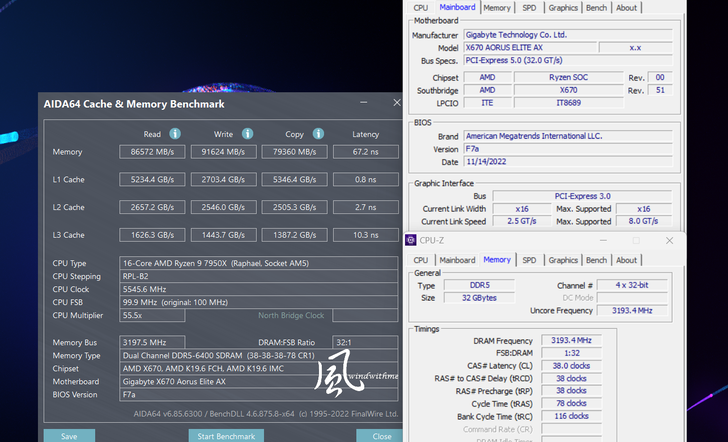Switch to CPU tab in Mainboard CPU-Z window
Screen dimensions: 728x442
pos(420,8)
